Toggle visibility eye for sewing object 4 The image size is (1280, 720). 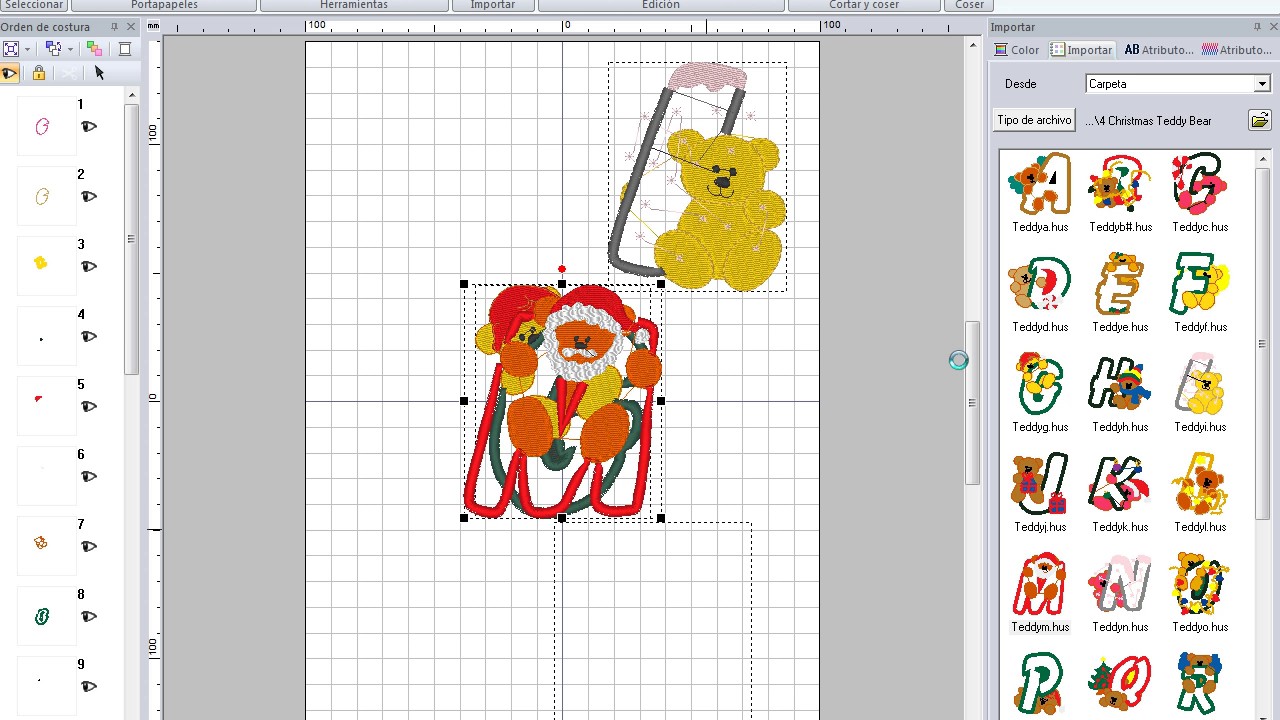pos(89,337)
